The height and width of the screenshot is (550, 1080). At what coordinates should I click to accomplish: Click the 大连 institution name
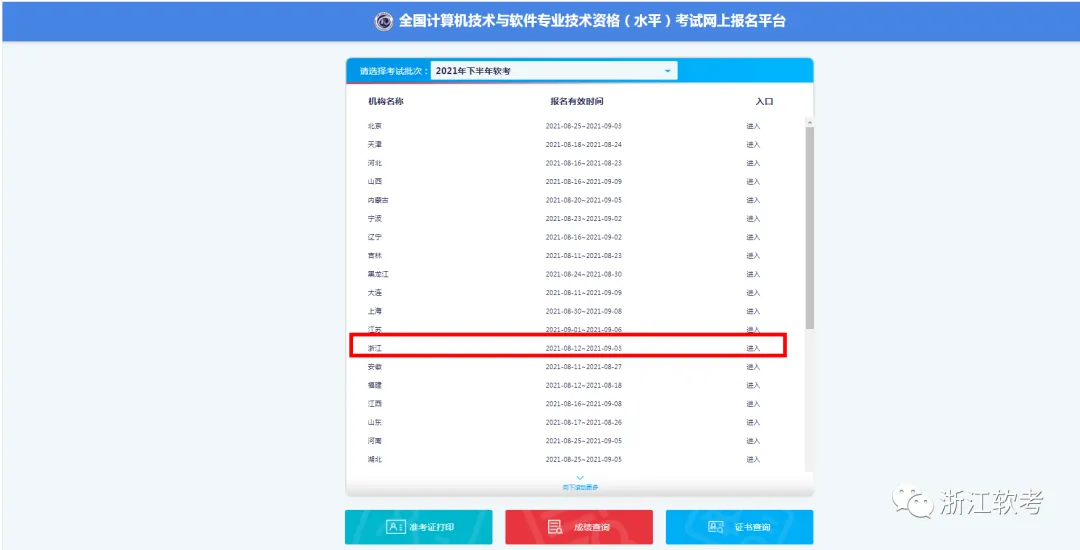[375, 293]
